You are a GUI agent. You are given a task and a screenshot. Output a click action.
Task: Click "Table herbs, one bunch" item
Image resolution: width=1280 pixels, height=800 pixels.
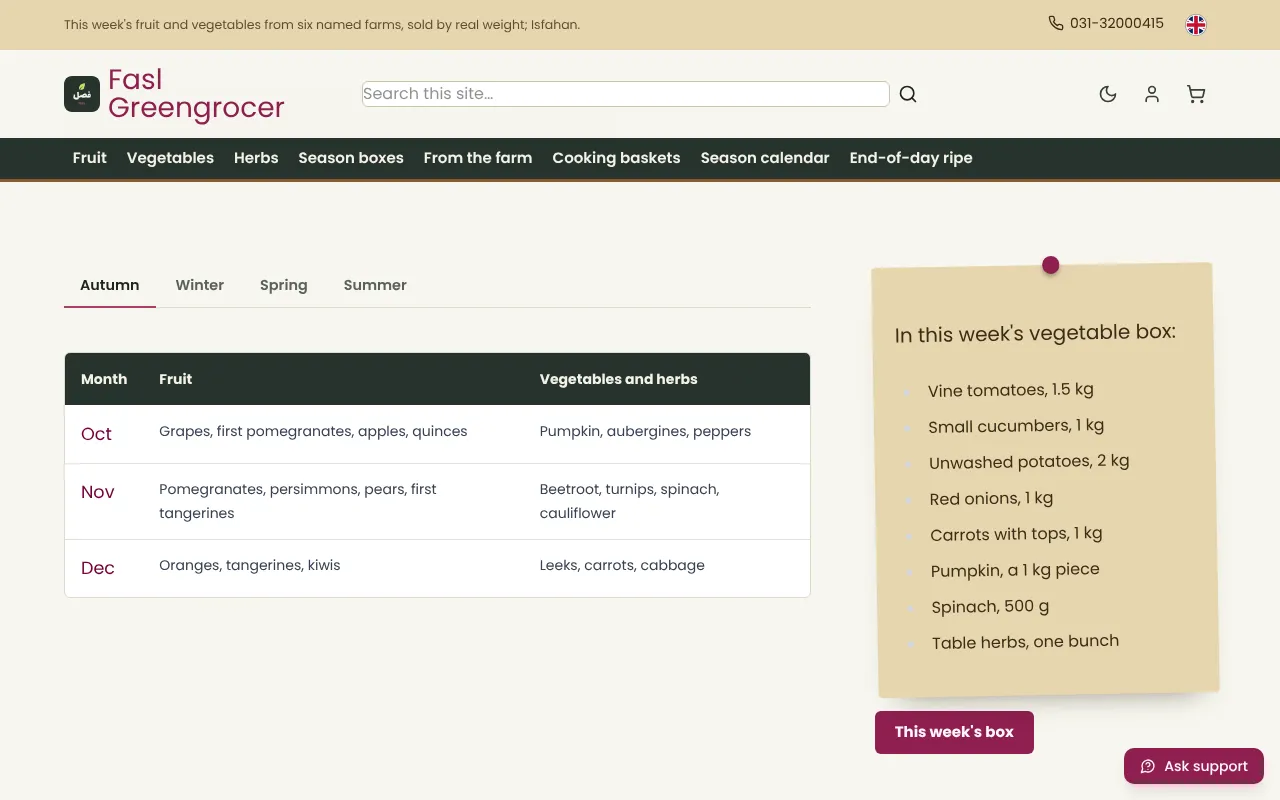point(1025,642)
